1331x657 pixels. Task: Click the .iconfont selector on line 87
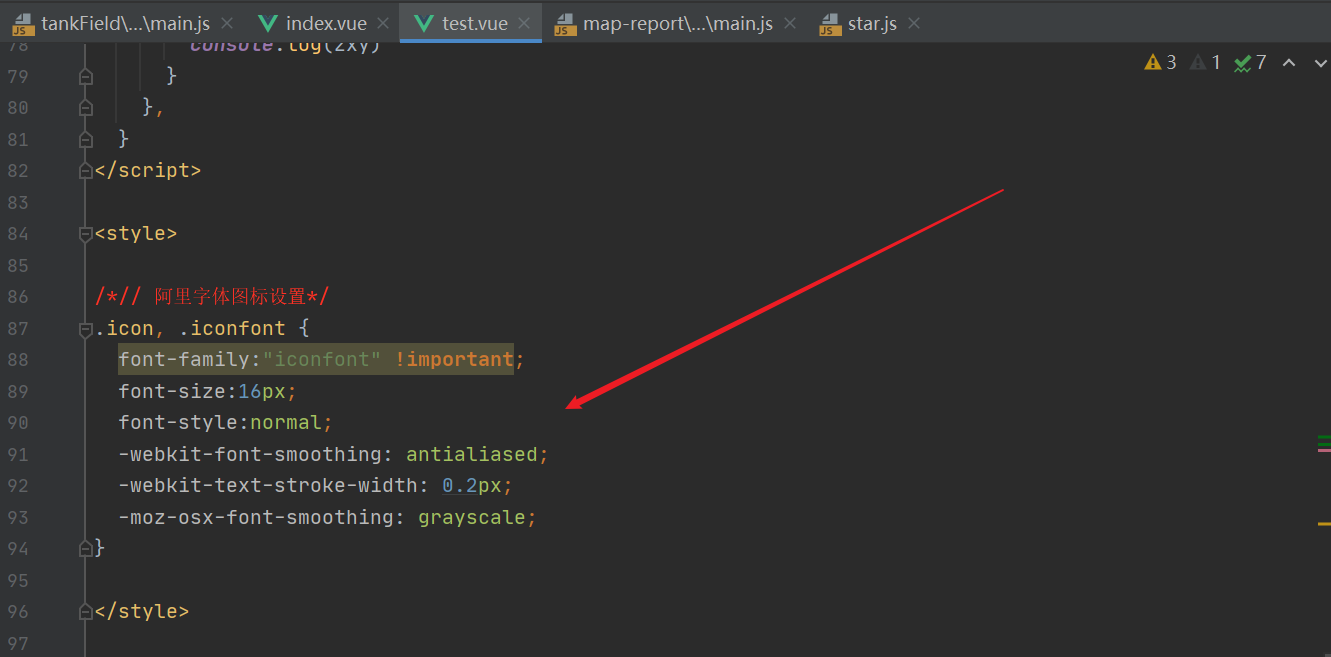[x=232, y=328]
